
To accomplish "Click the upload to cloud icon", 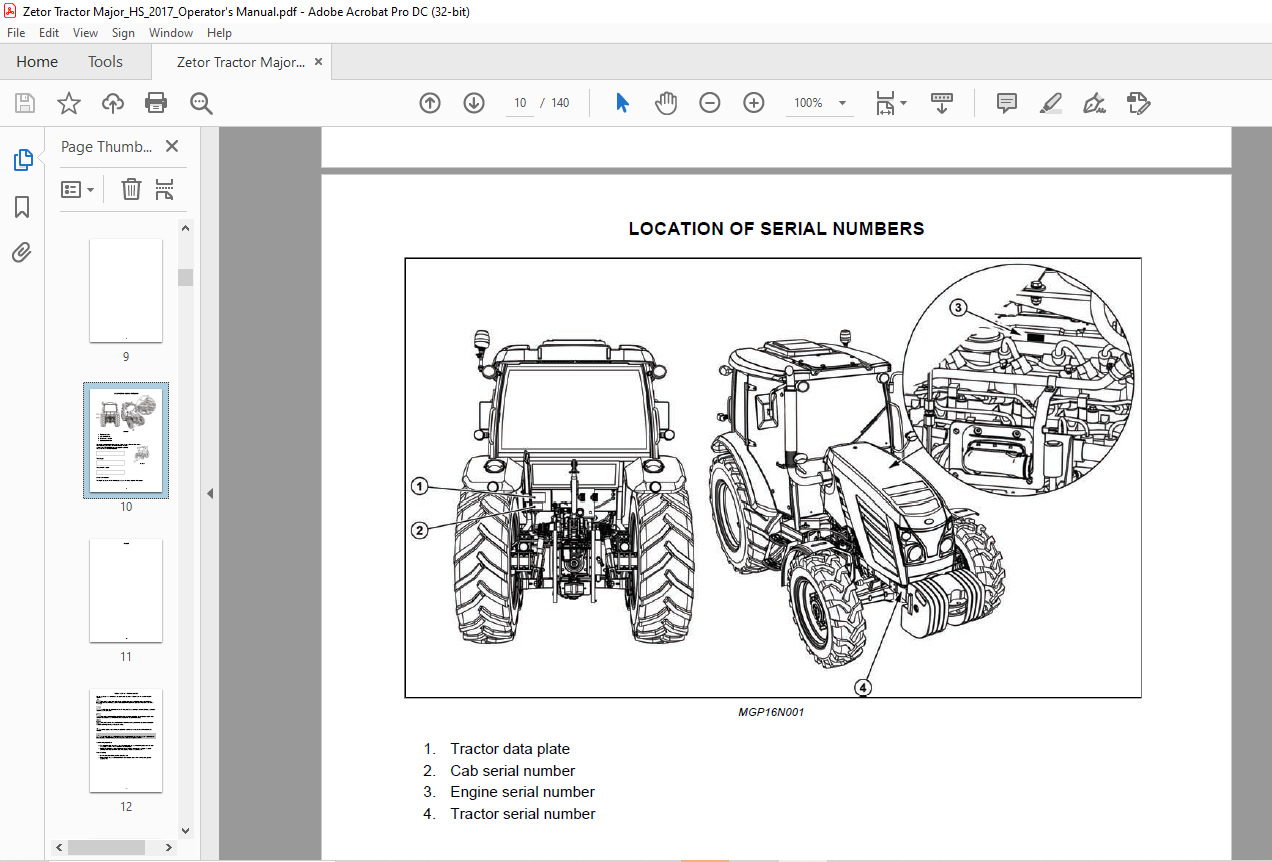I will [113, 103].
